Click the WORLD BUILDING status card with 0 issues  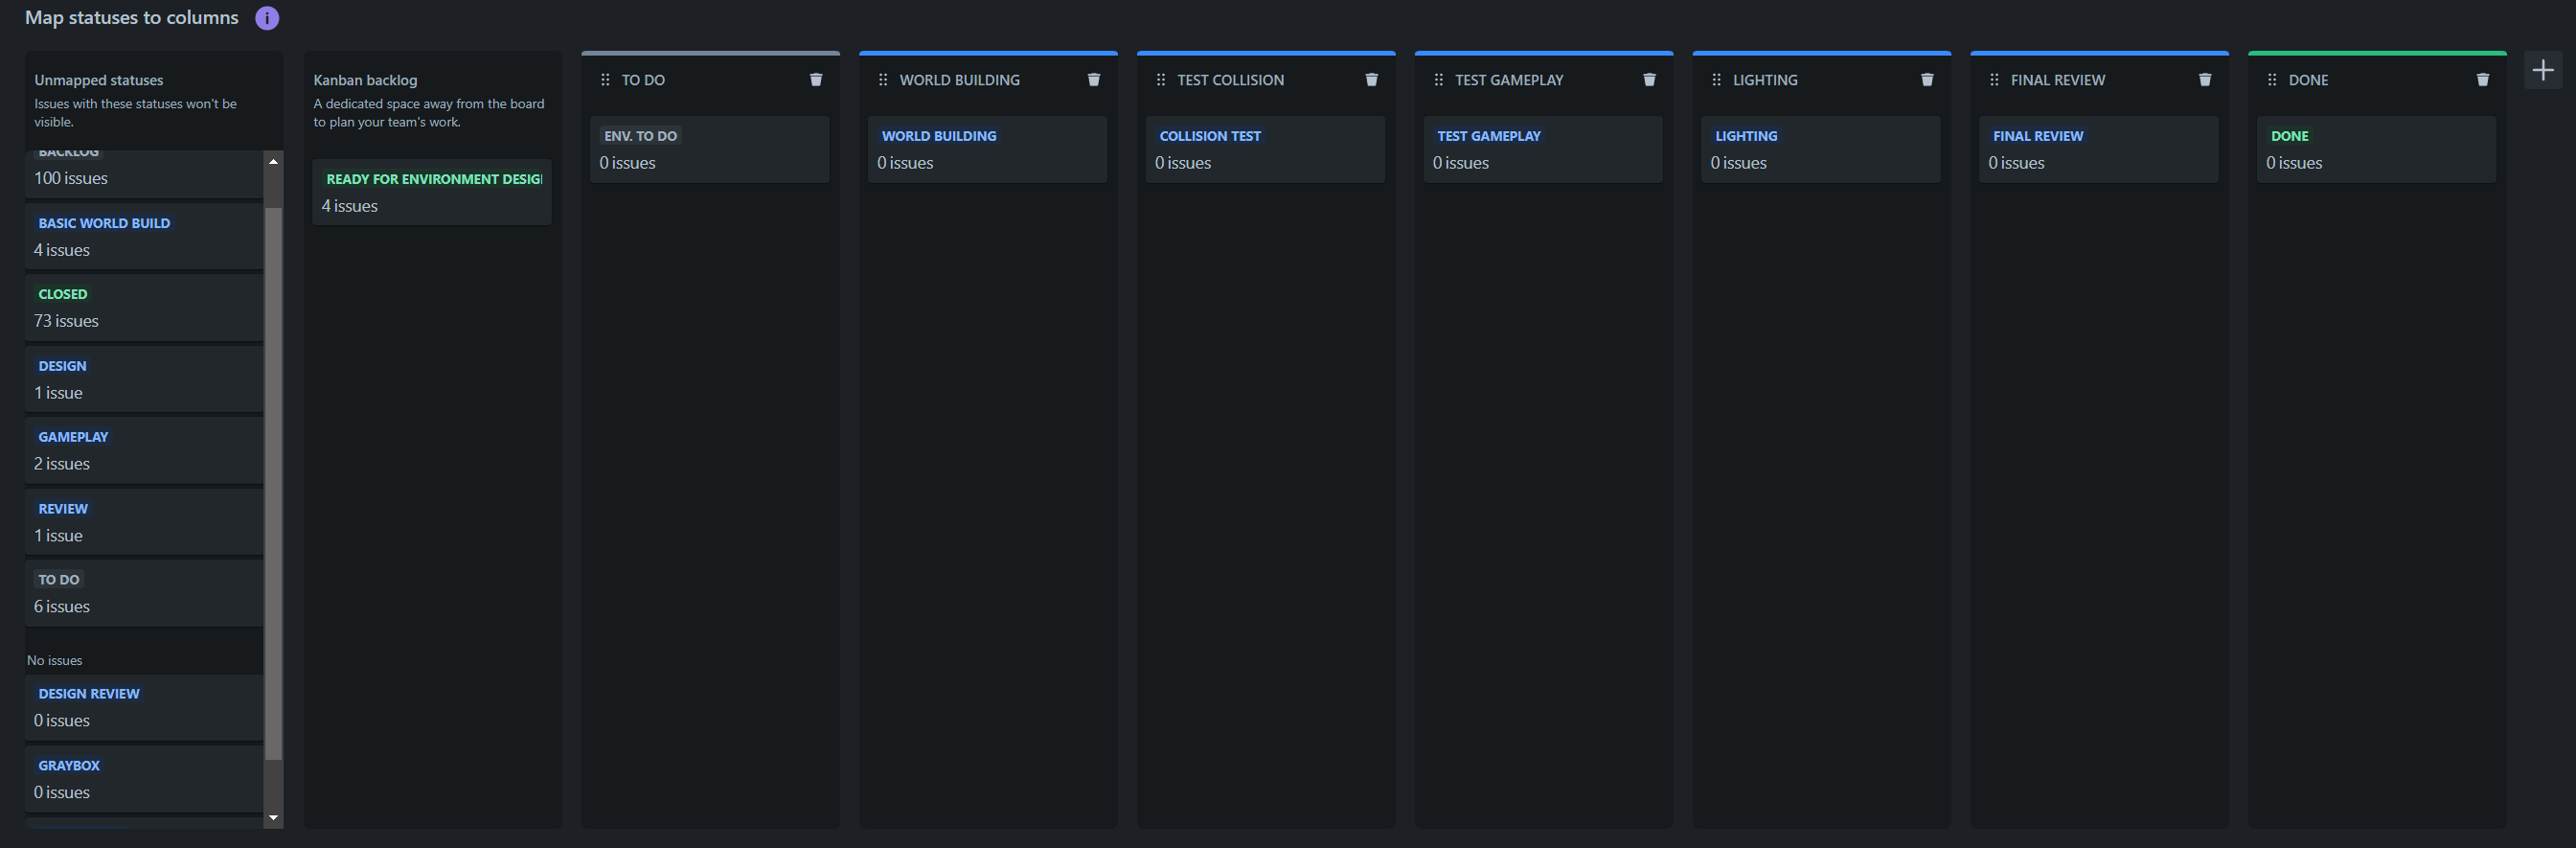pyautogui.click(x=988, y=149)
